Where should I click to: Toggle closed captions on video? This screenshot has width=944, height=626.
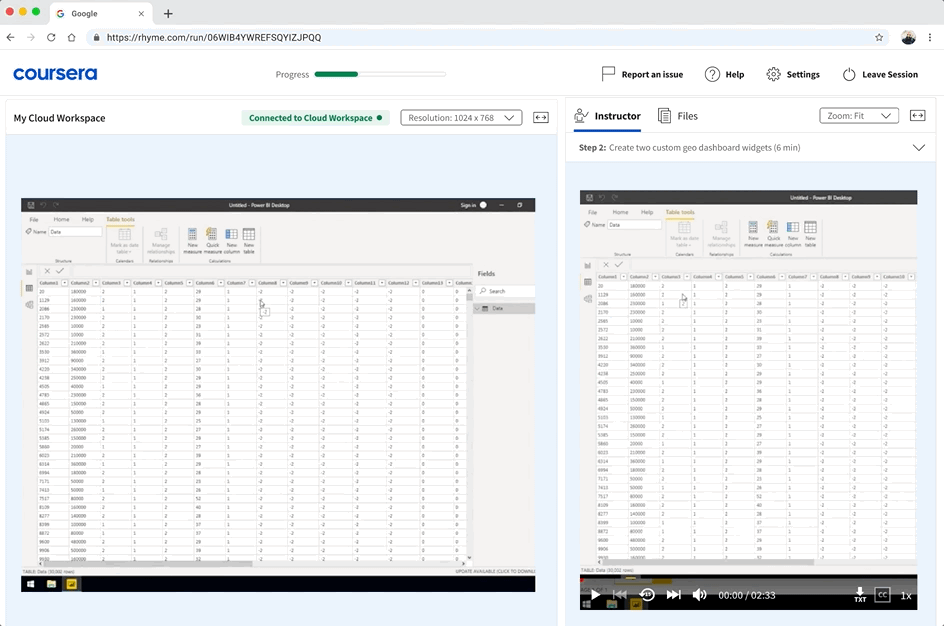click(882, 595)
